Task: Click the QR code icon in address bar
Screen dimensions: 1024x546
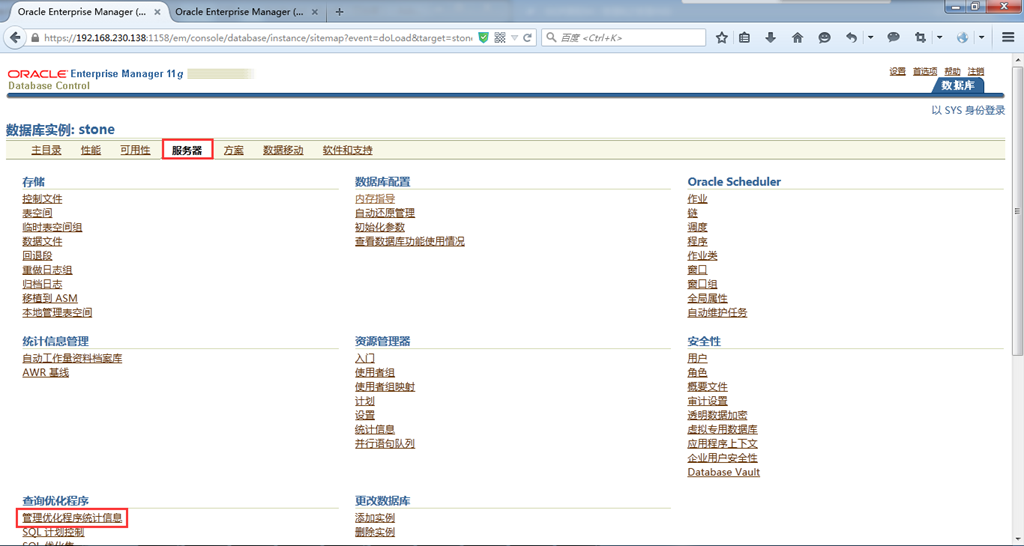Action: 500,38
